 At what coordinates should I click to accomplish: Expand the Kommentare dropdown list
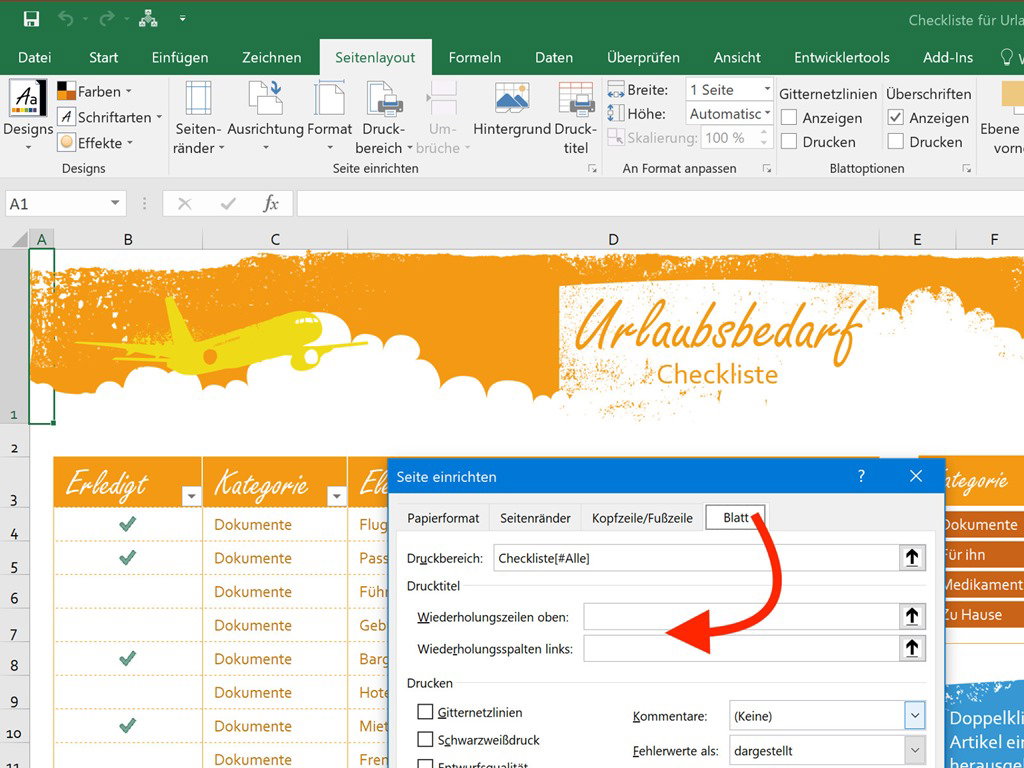point(914,716)
